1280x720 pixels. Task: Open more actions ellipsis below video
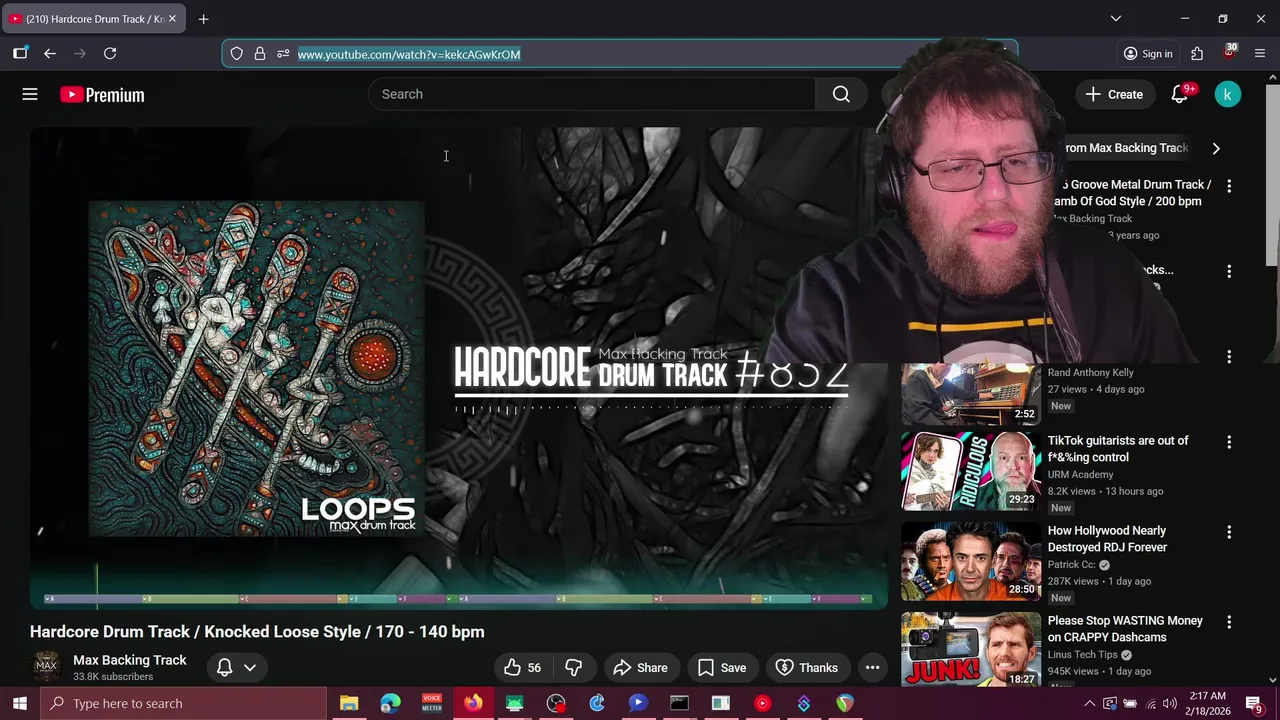click(872, 668)
